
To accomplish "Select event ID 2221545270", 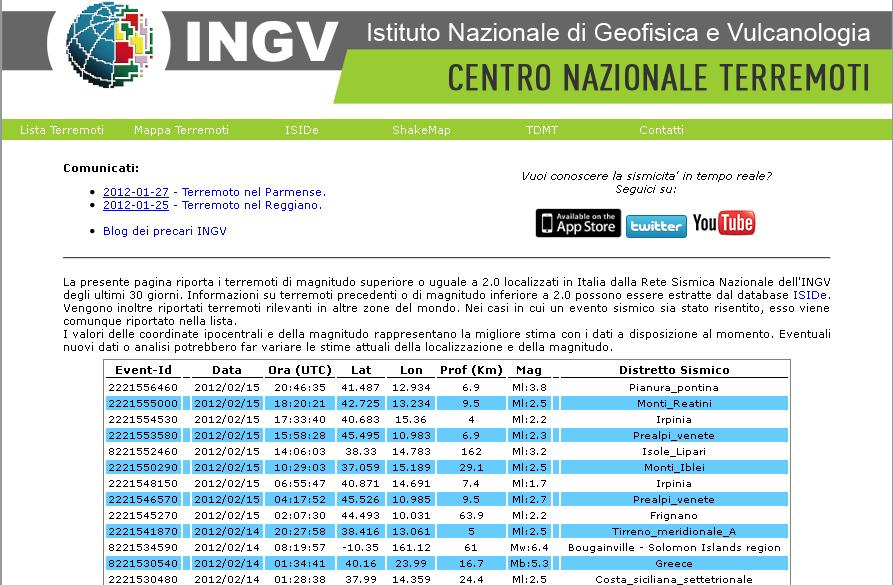I will [143, 515].
